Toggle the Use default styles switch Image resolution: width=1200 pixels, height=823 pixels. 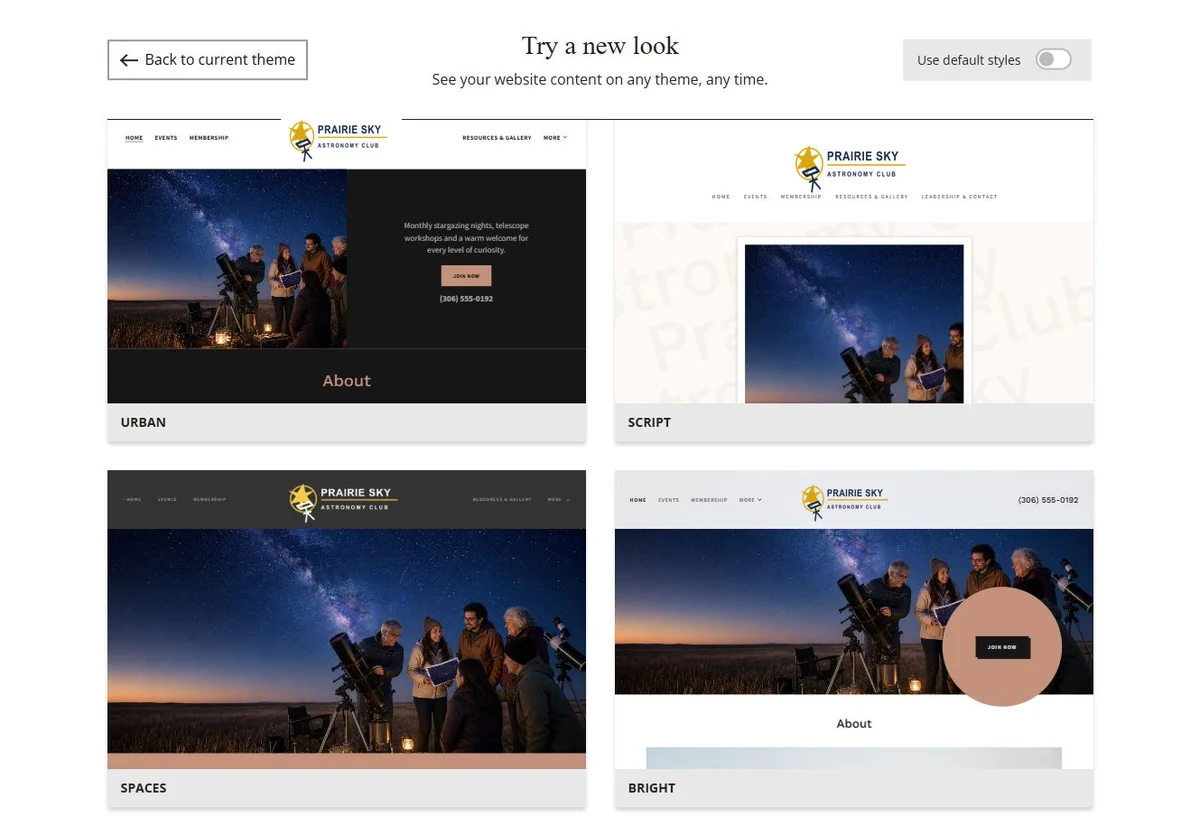pyautogui.click(x=1053, y=60)
